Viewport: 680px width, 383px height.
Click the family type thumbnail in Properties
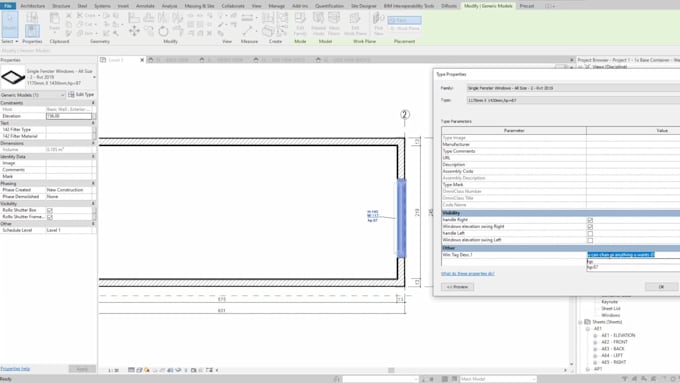coord(13,77)
